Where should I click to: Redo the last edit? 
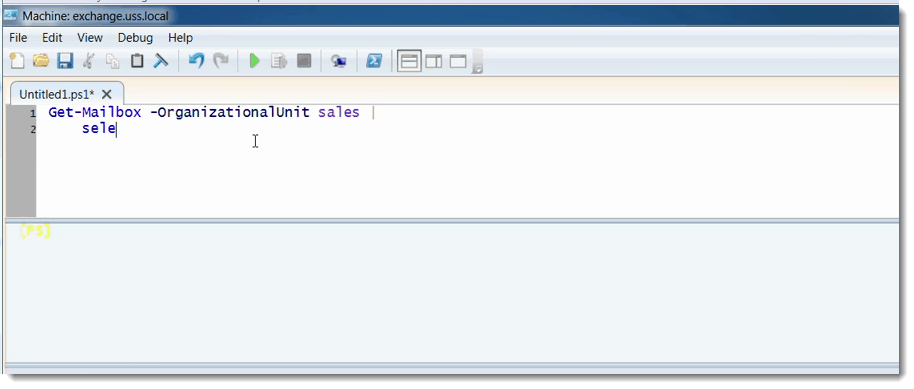221,61
